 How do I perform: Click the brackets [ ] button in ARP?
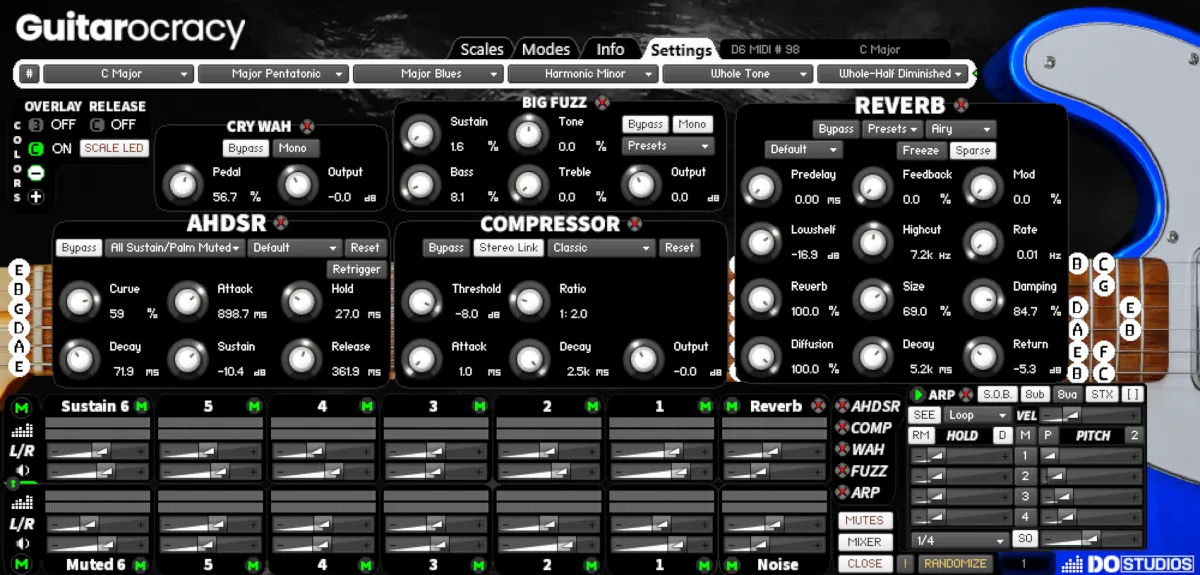[x=1131, y=395]
